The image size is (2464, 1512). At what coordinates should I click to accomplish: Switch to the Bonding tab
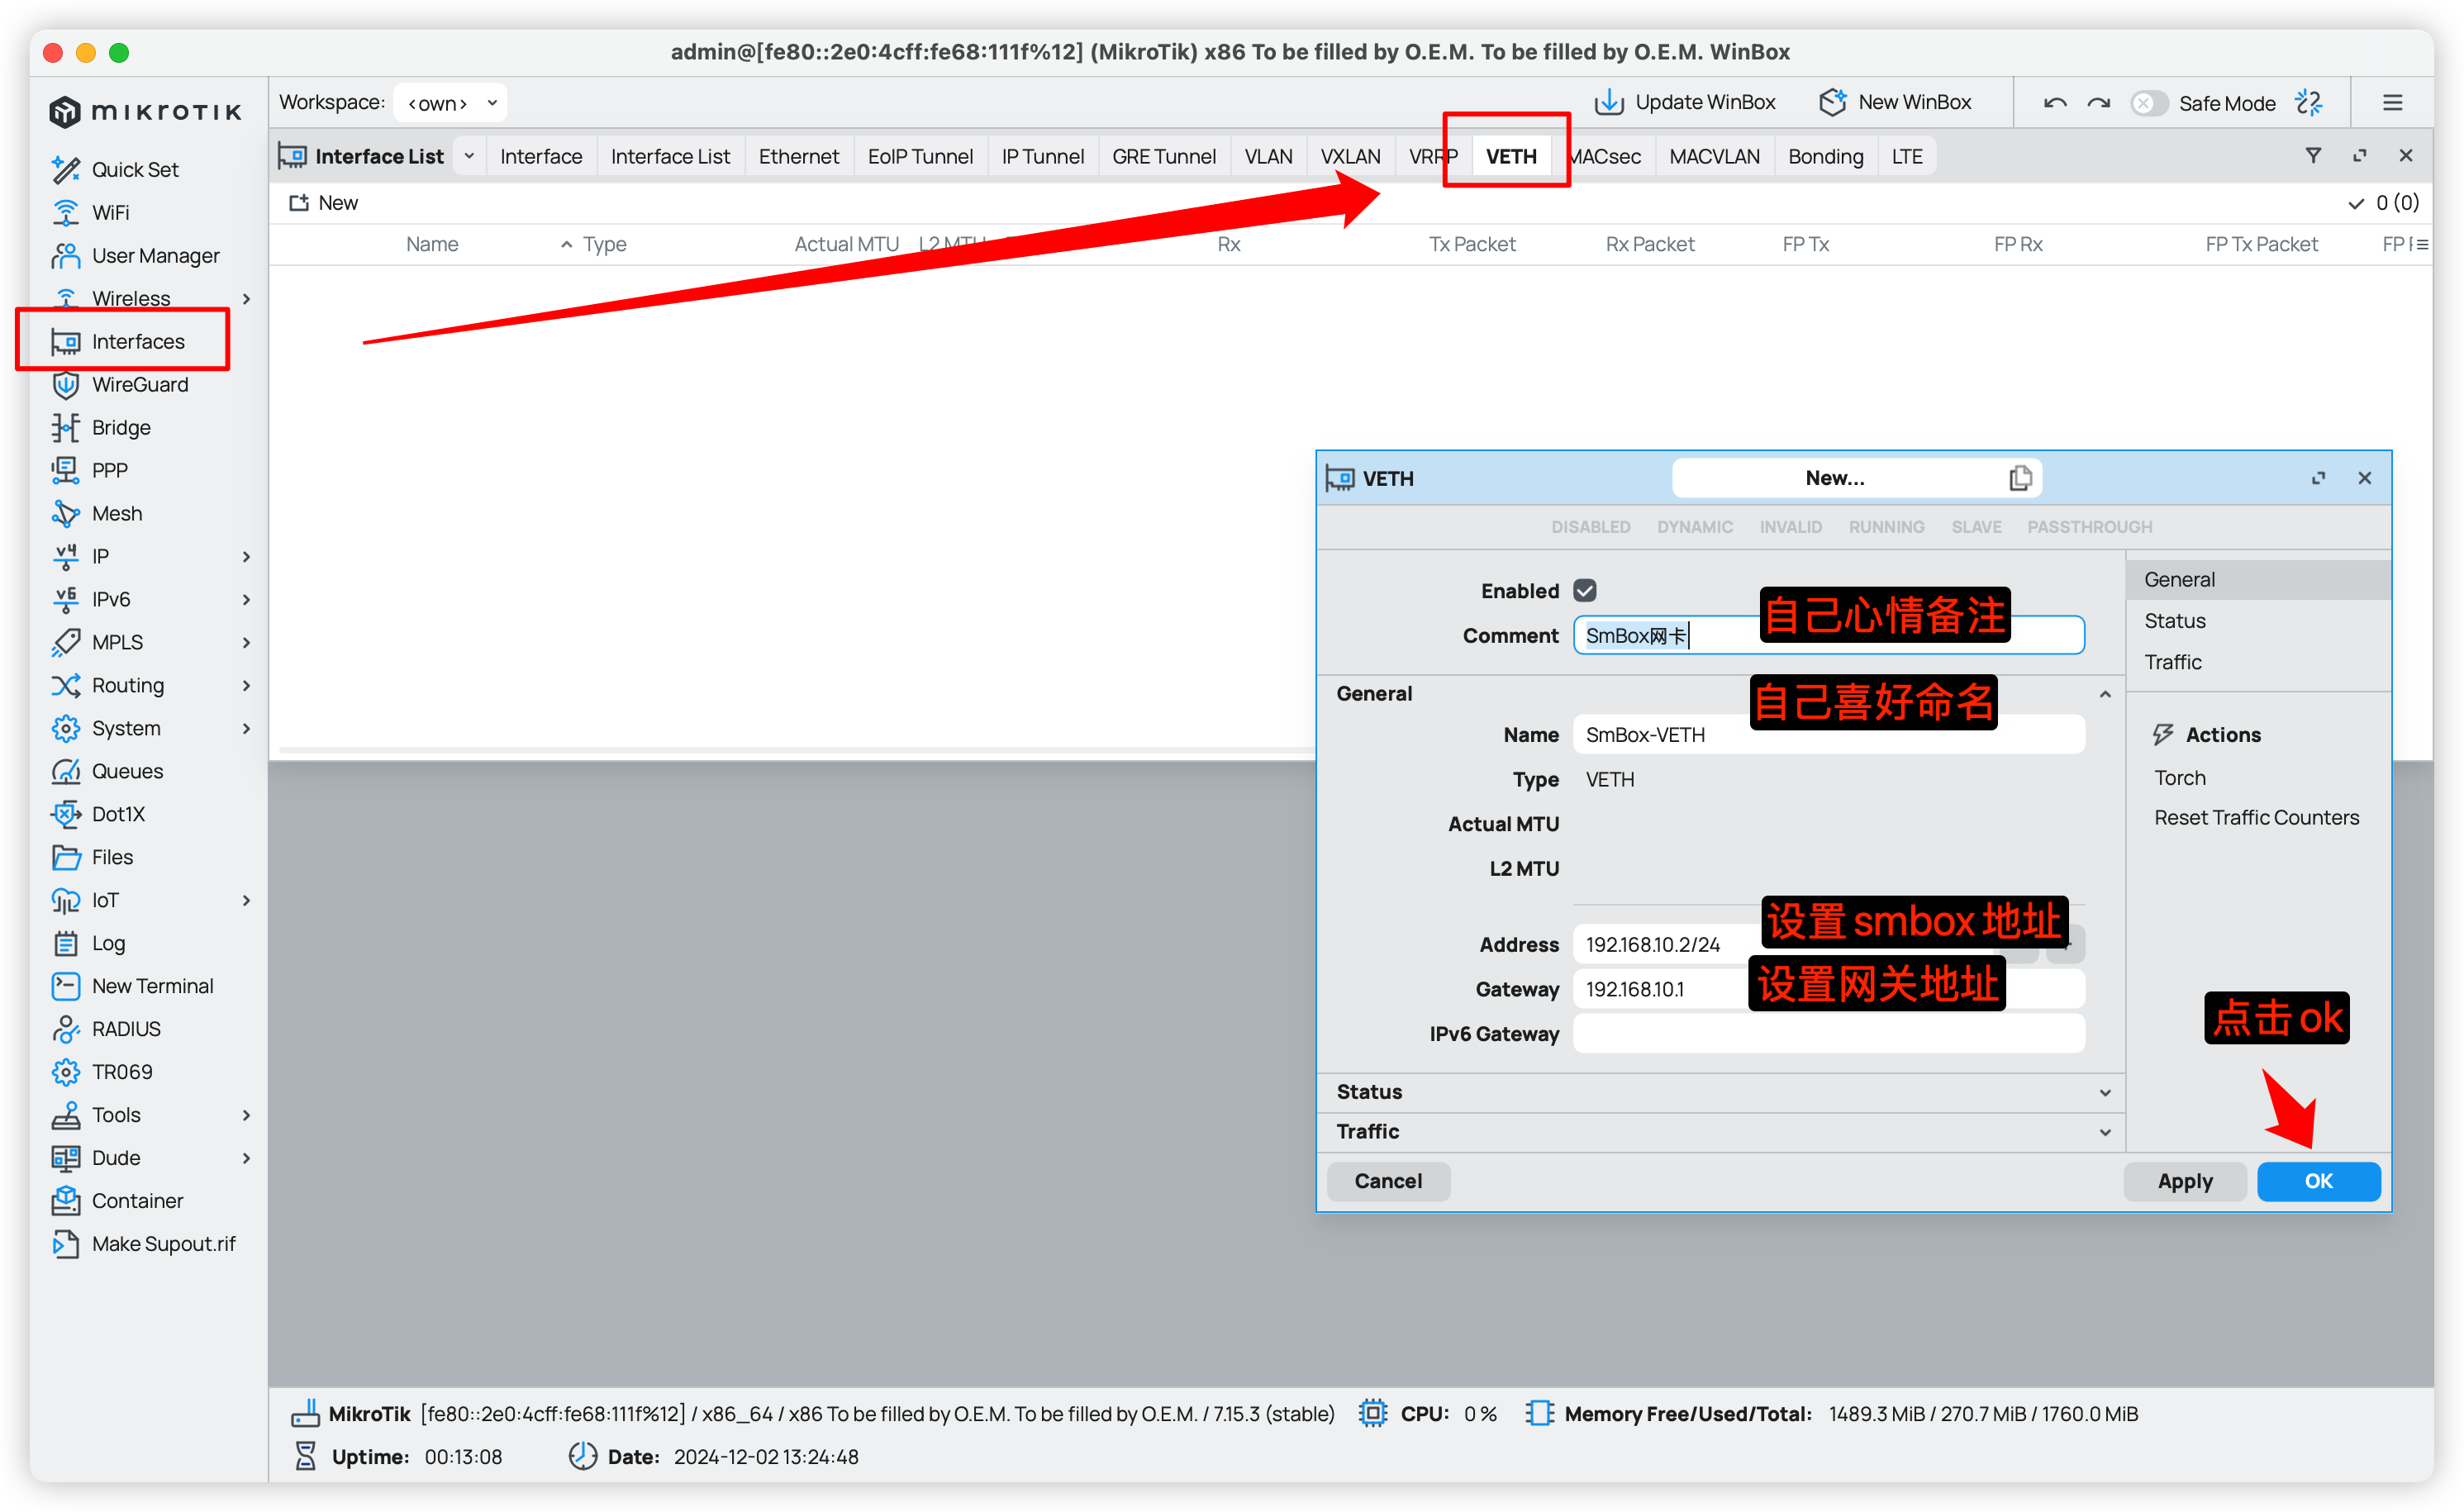pos(1825,156)
